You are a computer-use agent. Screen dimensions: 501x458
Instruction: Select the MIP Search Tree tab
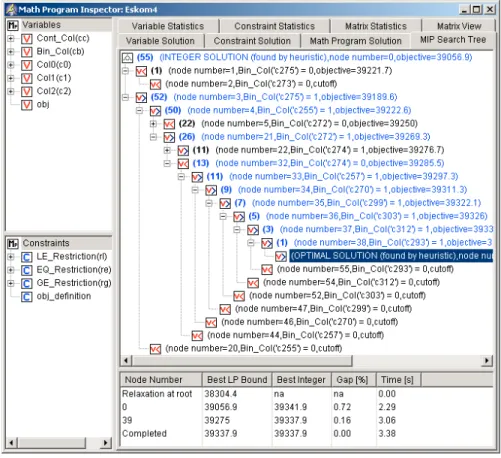pos(453,40)
